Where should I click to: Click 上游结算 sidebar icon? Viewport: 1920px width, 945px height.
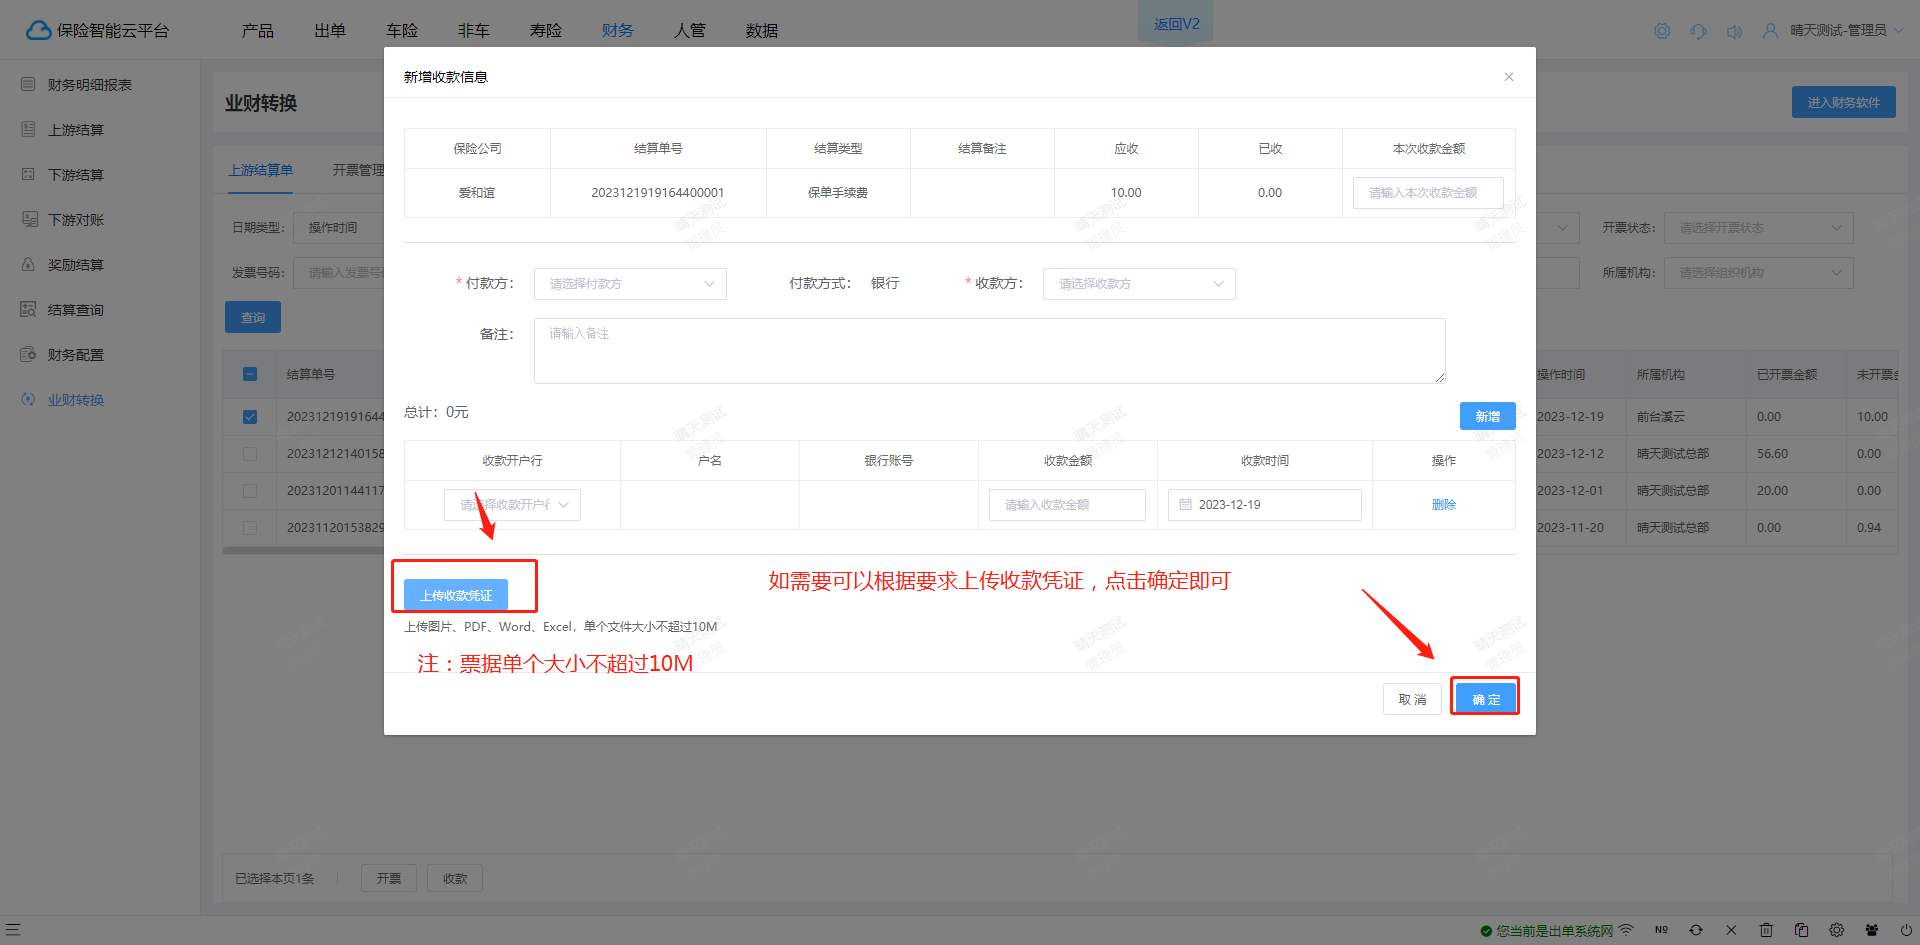pos(28,130)
